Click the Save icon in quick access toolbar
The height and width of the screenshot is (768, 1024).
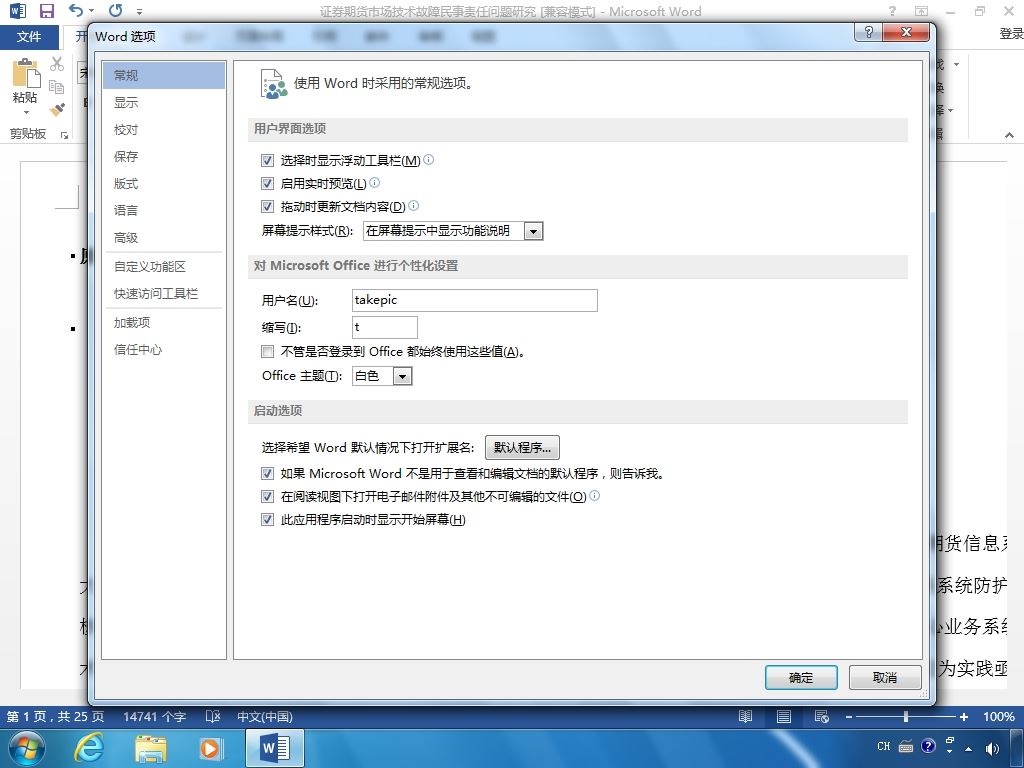coord(46,10)
